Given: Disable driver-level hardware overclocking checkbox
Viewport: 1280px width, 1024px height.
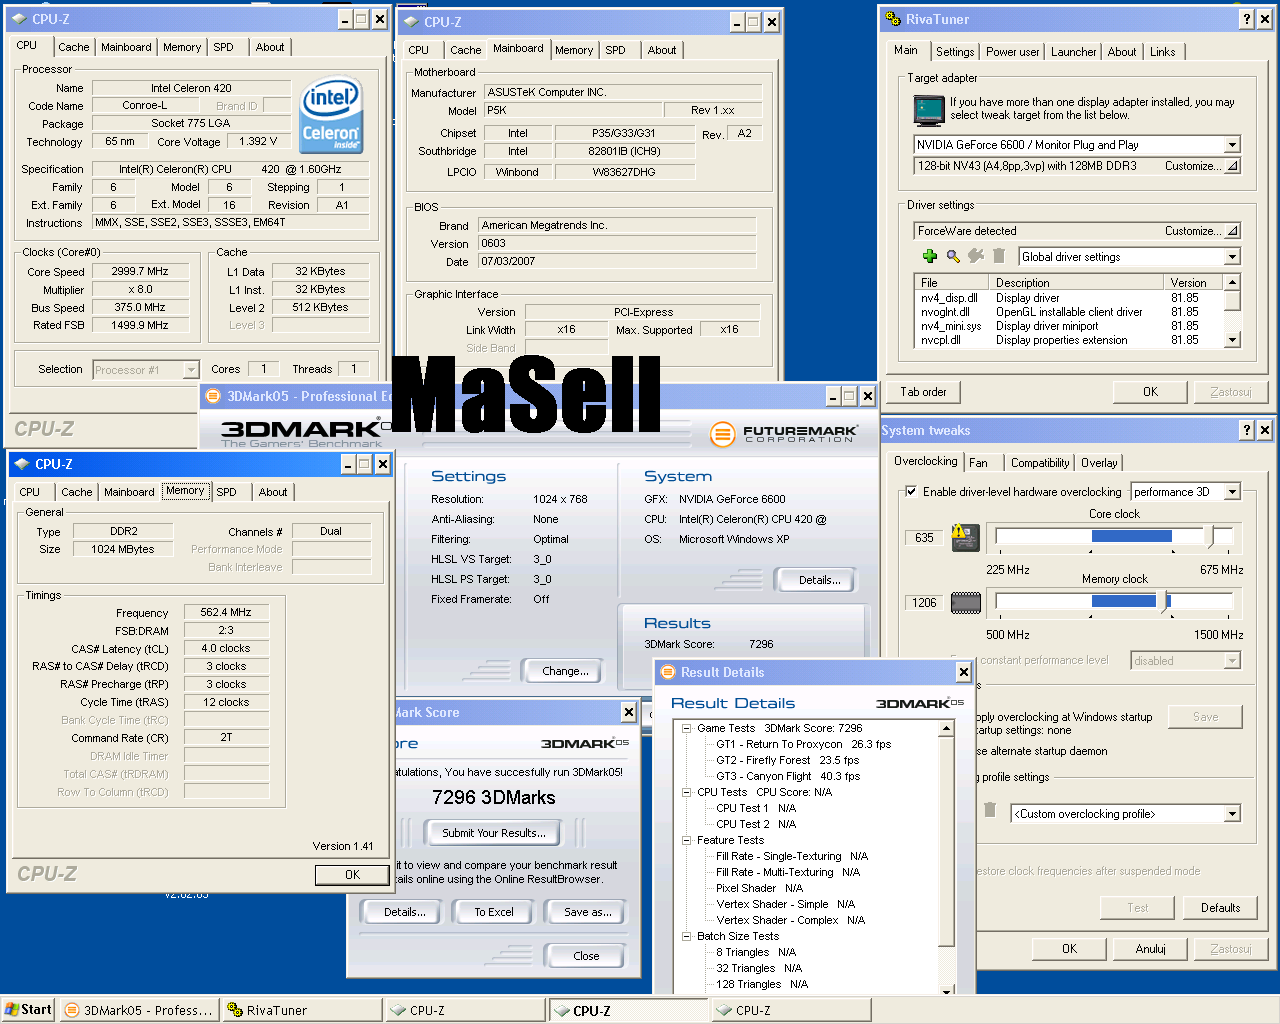Looking at the screenshot, I should (911, 491).
